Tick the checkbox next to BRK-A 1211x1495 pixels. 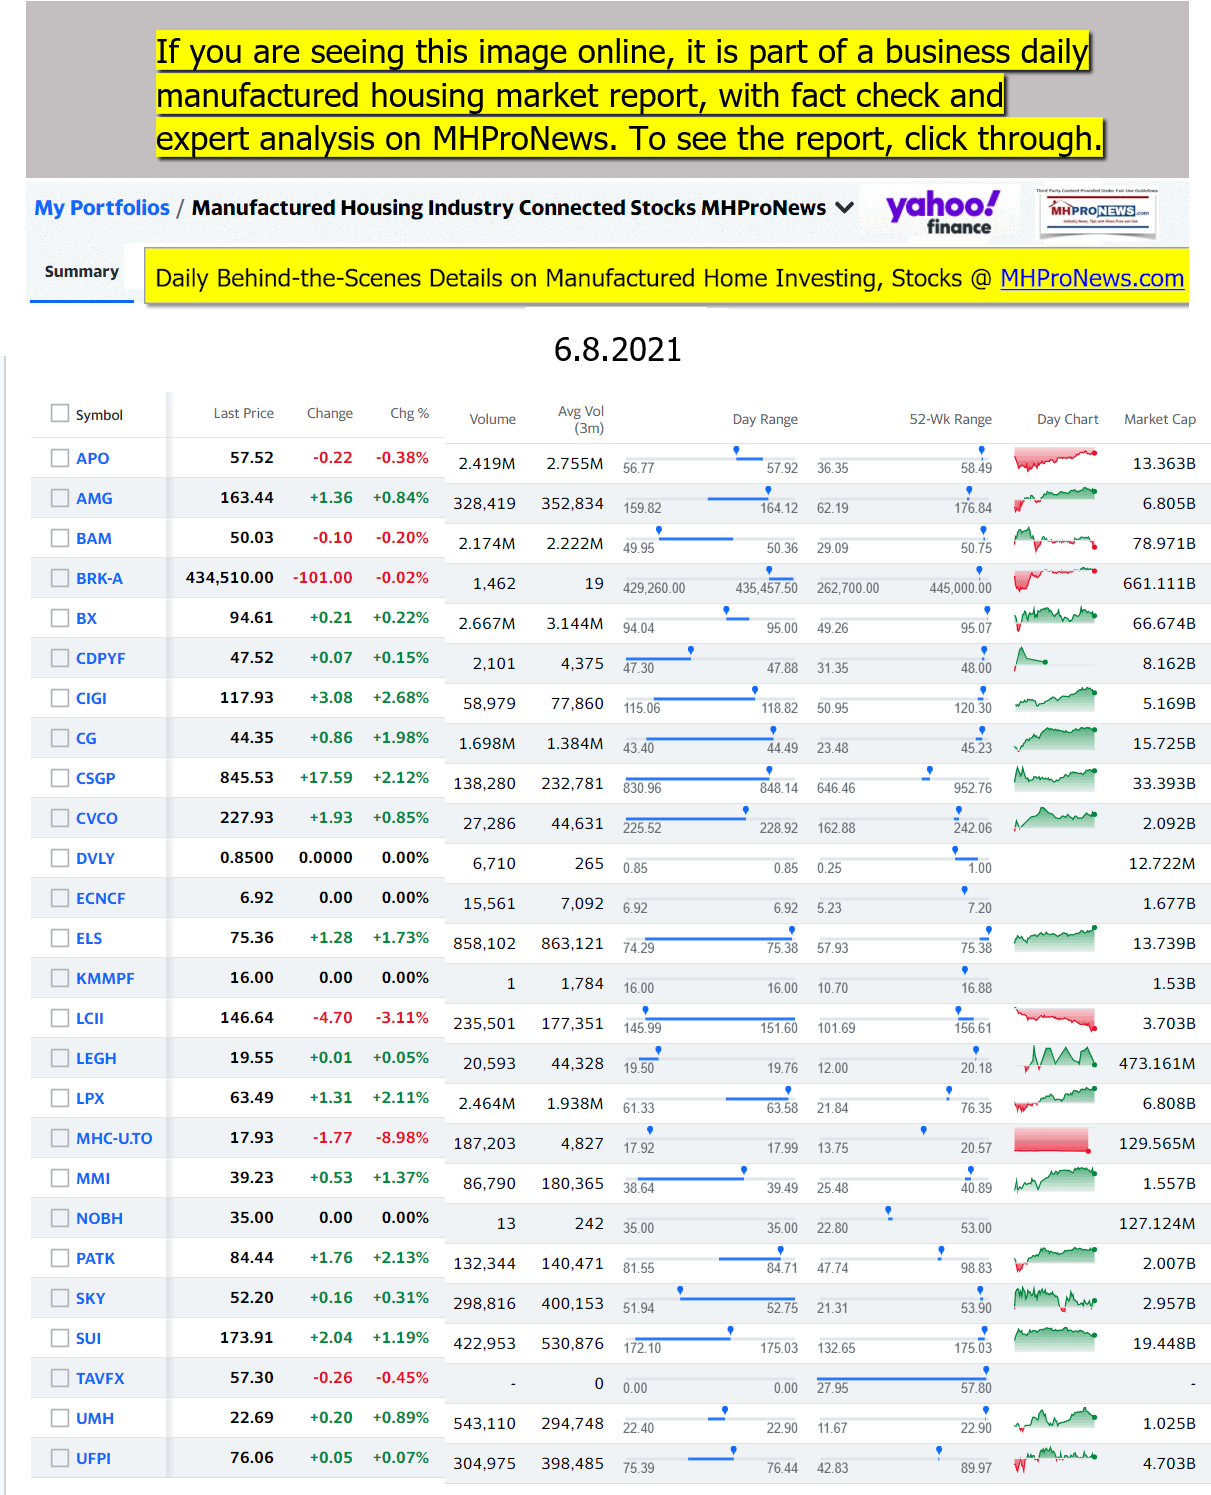coord(60,578)
